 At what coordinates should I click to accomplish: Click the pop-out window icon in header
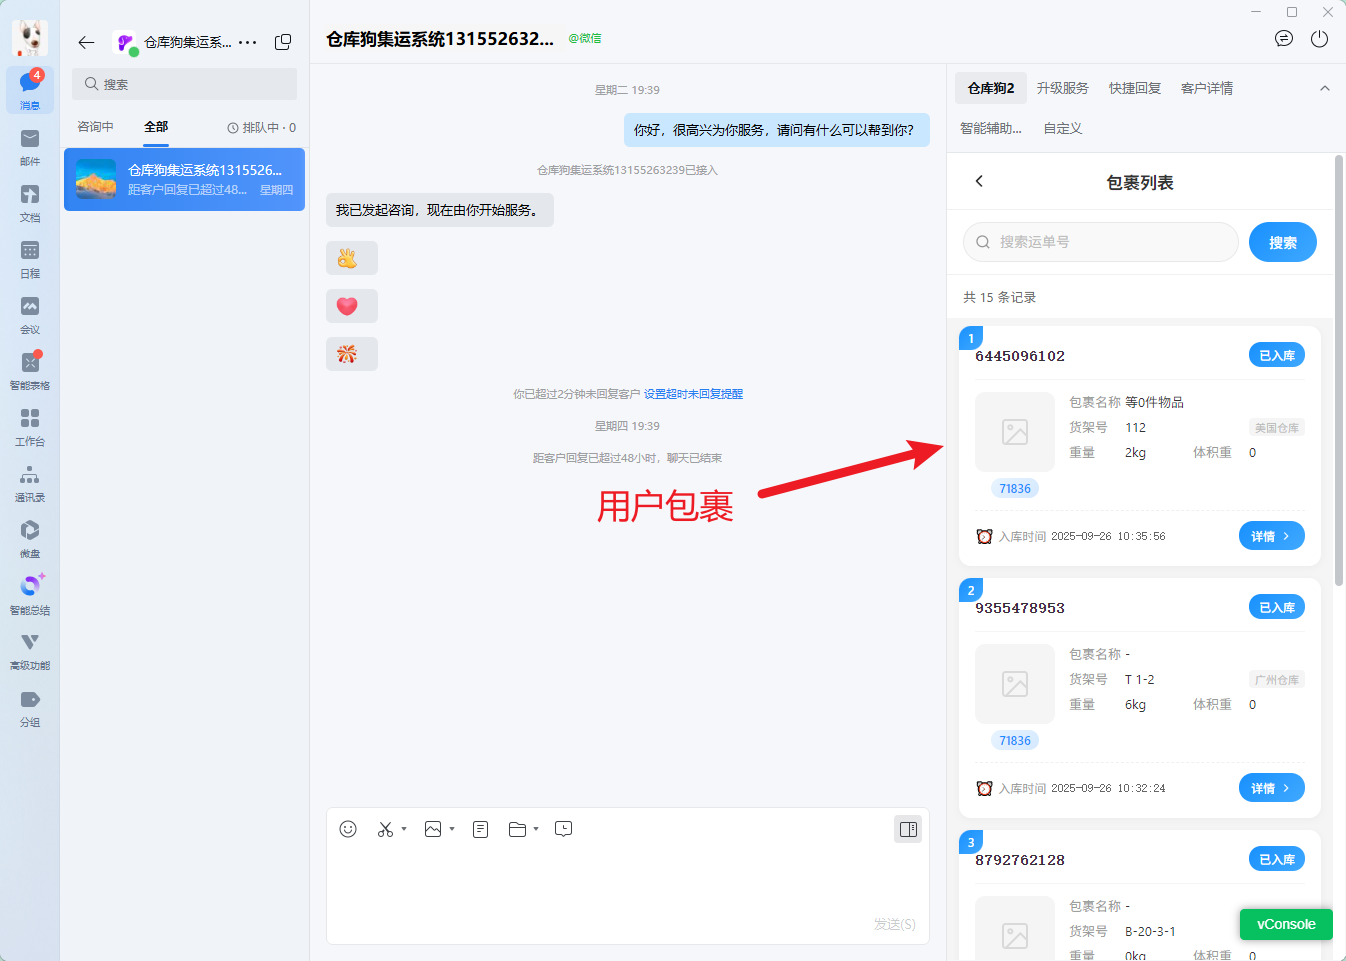[283, 42]
